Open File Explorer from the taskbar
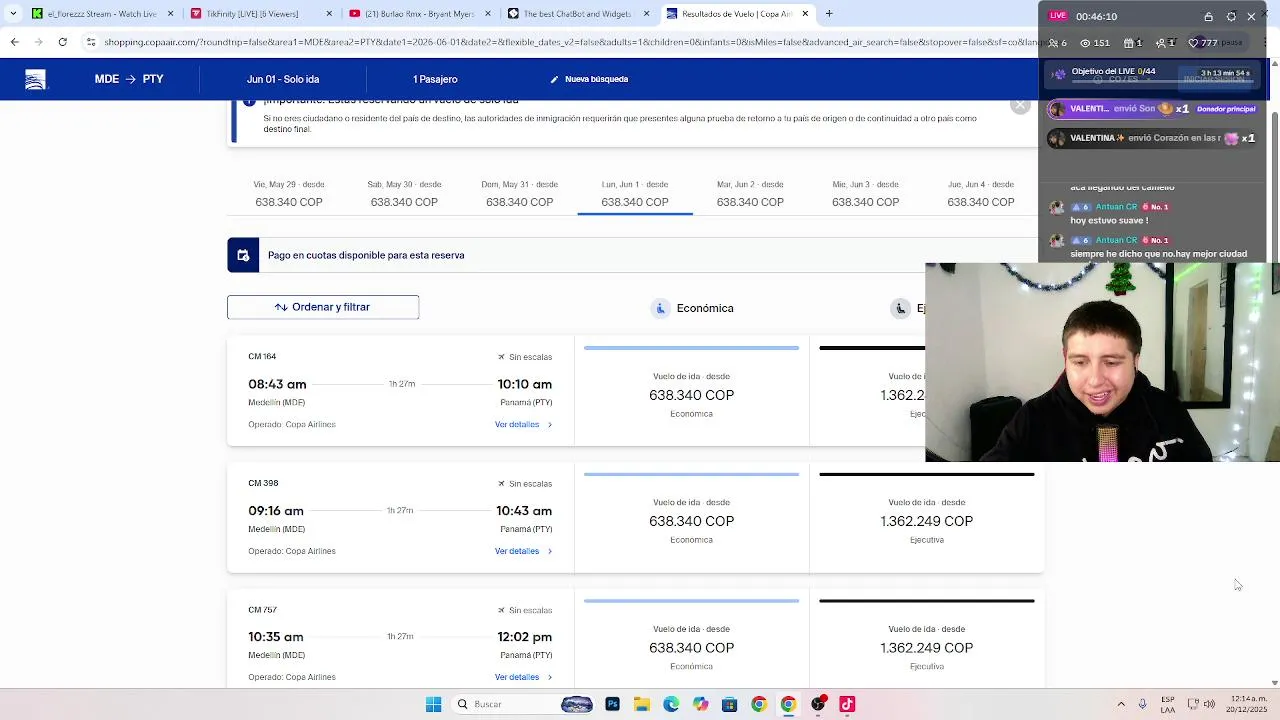The width and height of the screenshot is (1280, 720). pyautogui.click(x=642, y=704)
